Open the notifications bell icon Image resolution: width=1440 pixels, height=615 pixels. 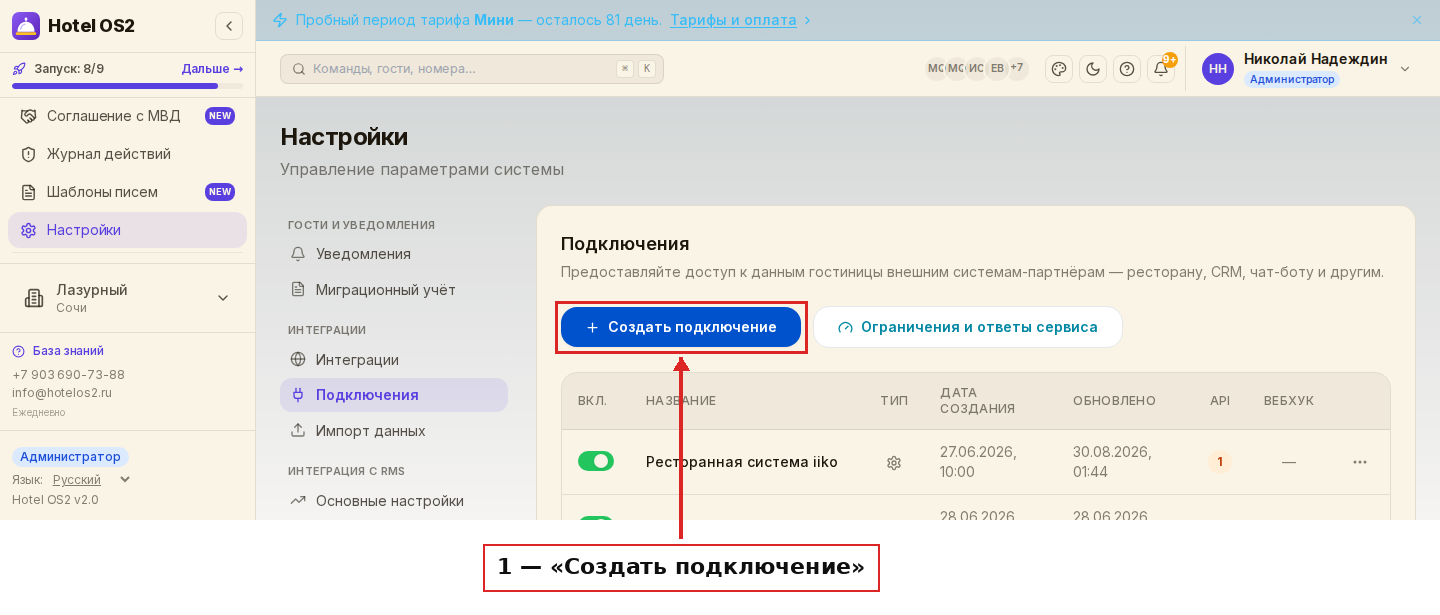[x=1161, y=69]
